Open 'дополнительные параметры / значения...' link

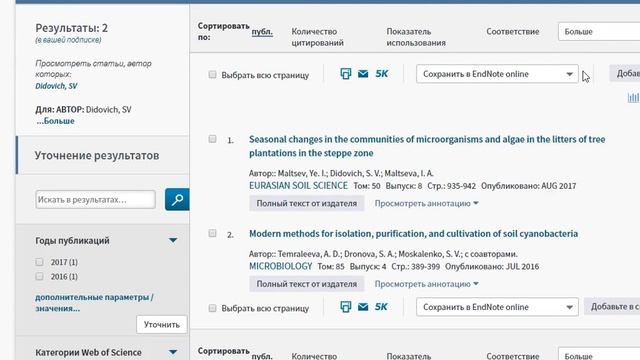[x=94, y=303]
